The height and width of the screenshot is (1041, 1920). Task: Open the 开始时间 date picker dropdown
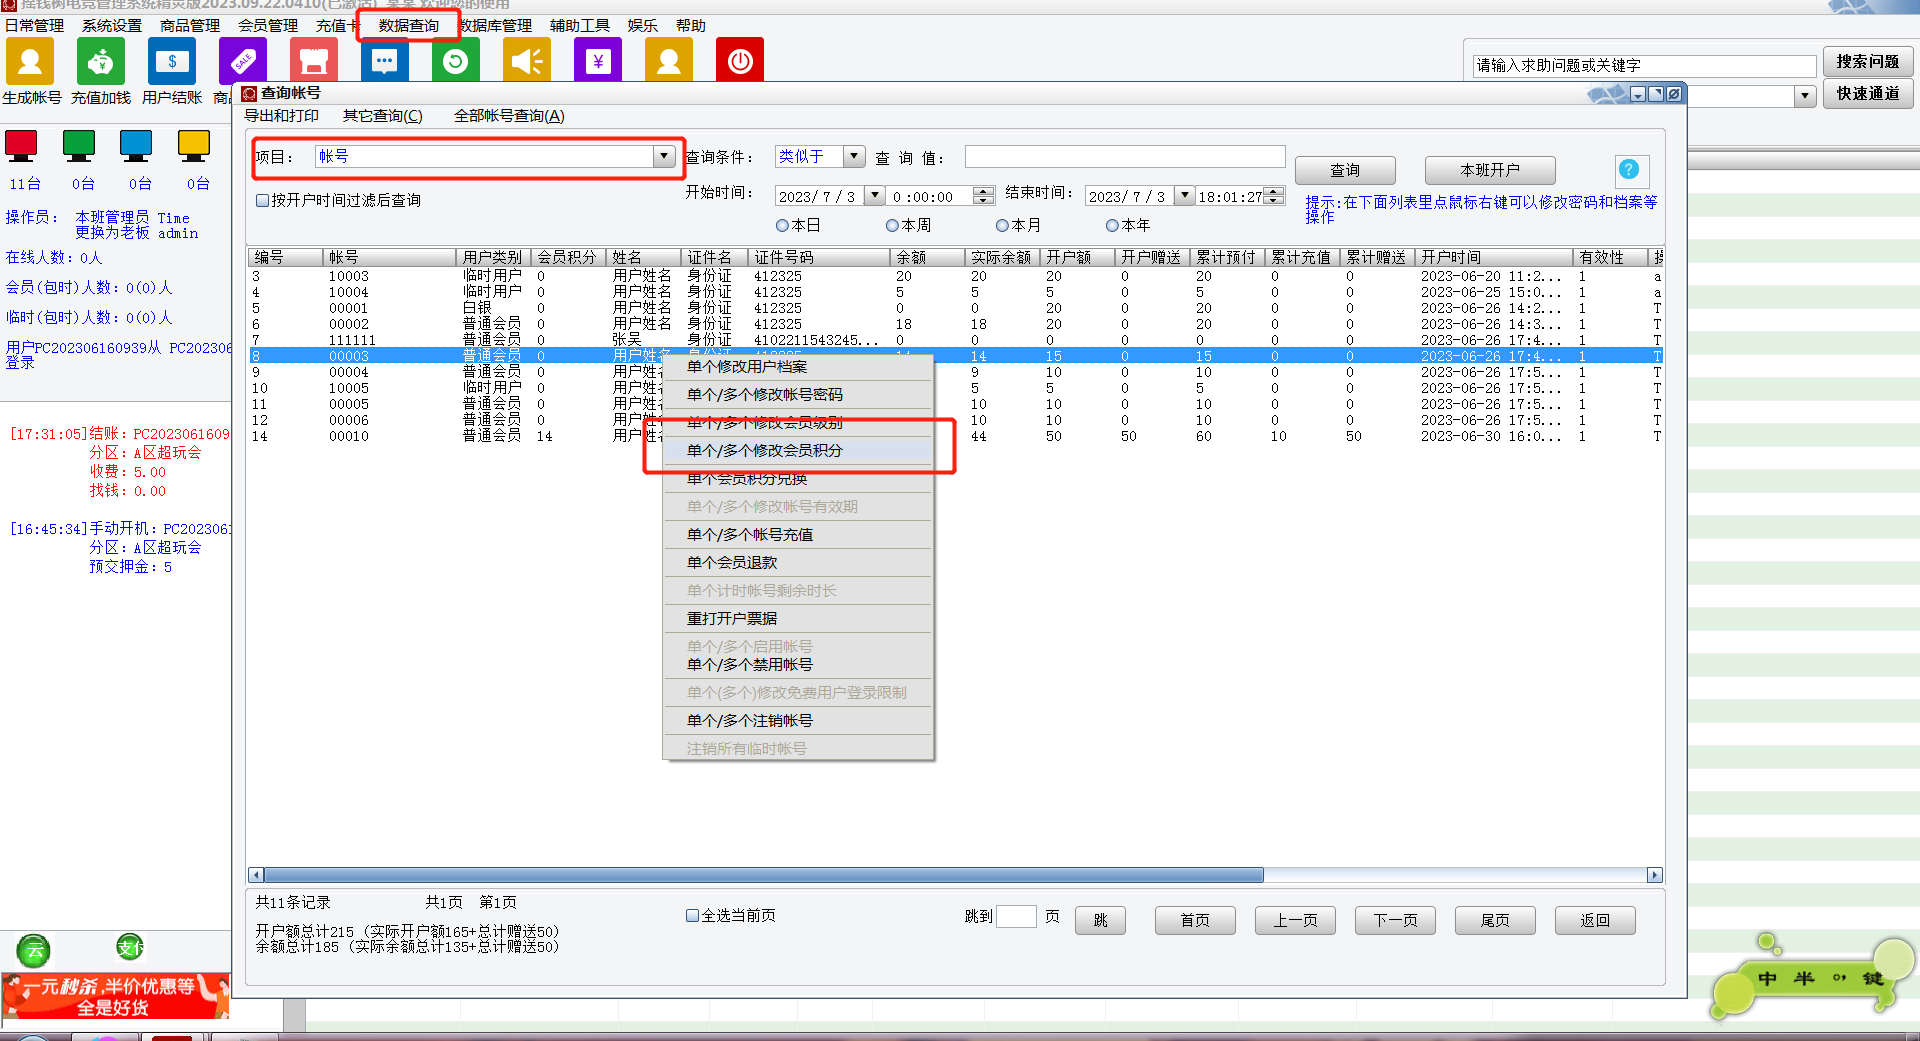[875, 197]
